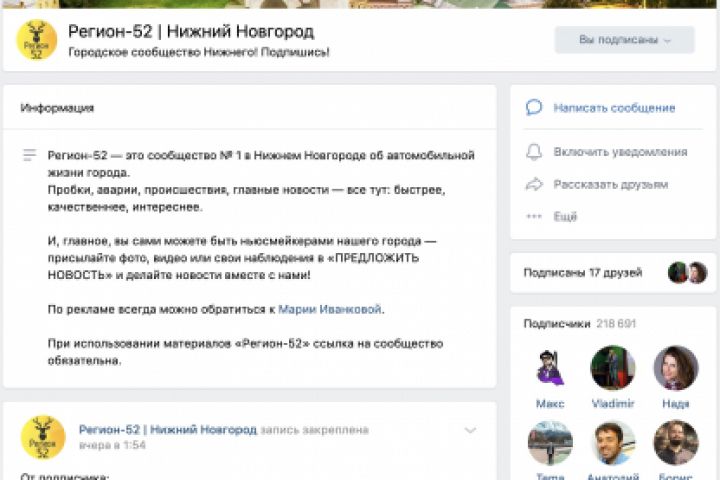720x480 pixels.
Task: Click the deer avatar on pinned post
Action: point(43,437)
